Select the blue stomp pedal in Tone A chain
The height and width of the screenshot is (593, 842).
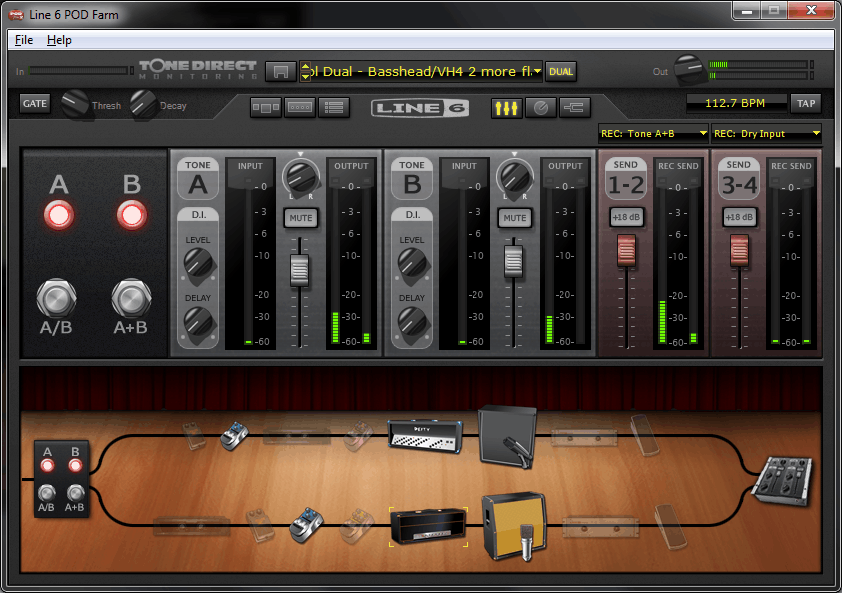tap(235, 436)
